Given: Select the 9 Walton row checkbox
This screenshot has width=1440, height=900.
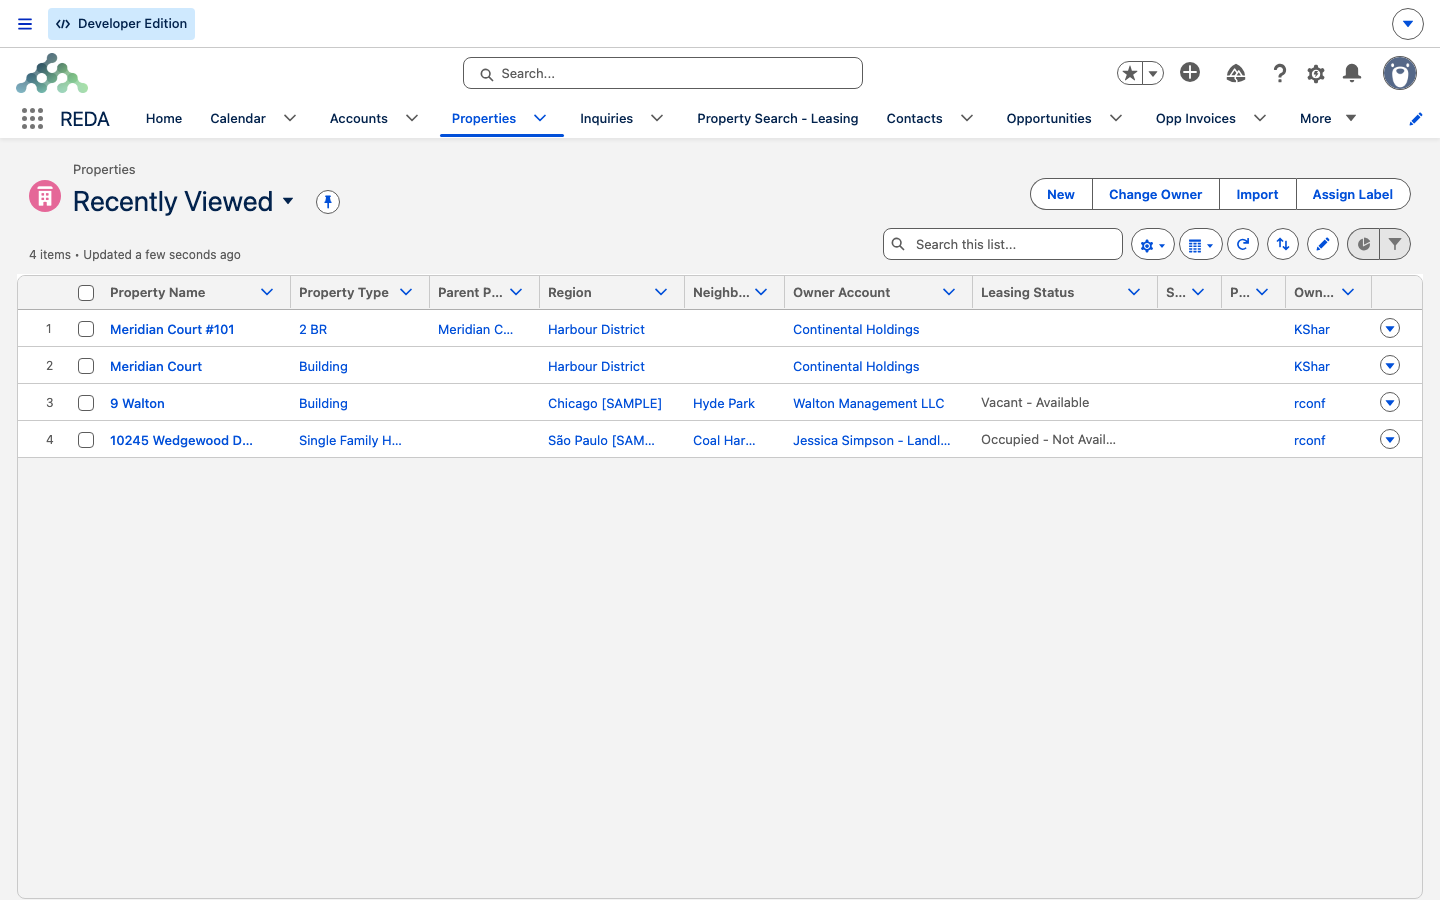Looking at the screenshot, I should 86,403.
